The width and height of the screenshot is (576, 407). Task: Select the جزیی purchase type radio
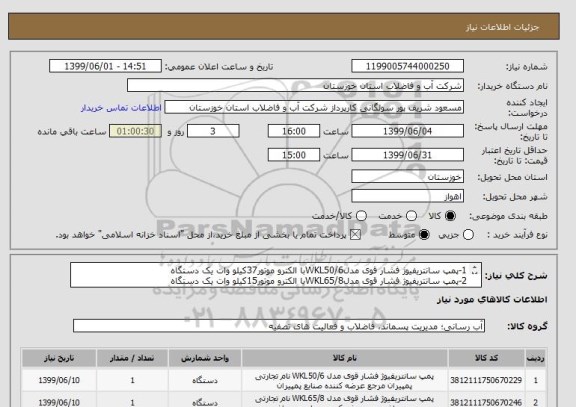click(x=468, y=235)
